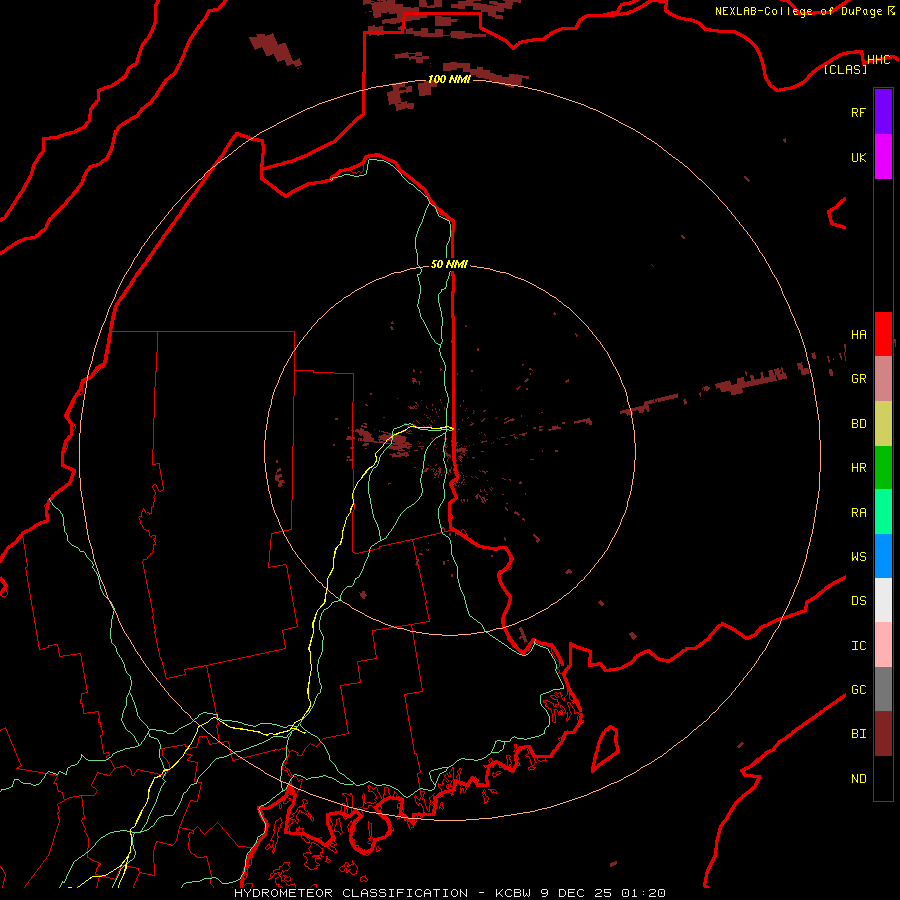Click the "[CLAS]" label above legend
This screenshot has height=900, width=900.
tap(845, 69)
